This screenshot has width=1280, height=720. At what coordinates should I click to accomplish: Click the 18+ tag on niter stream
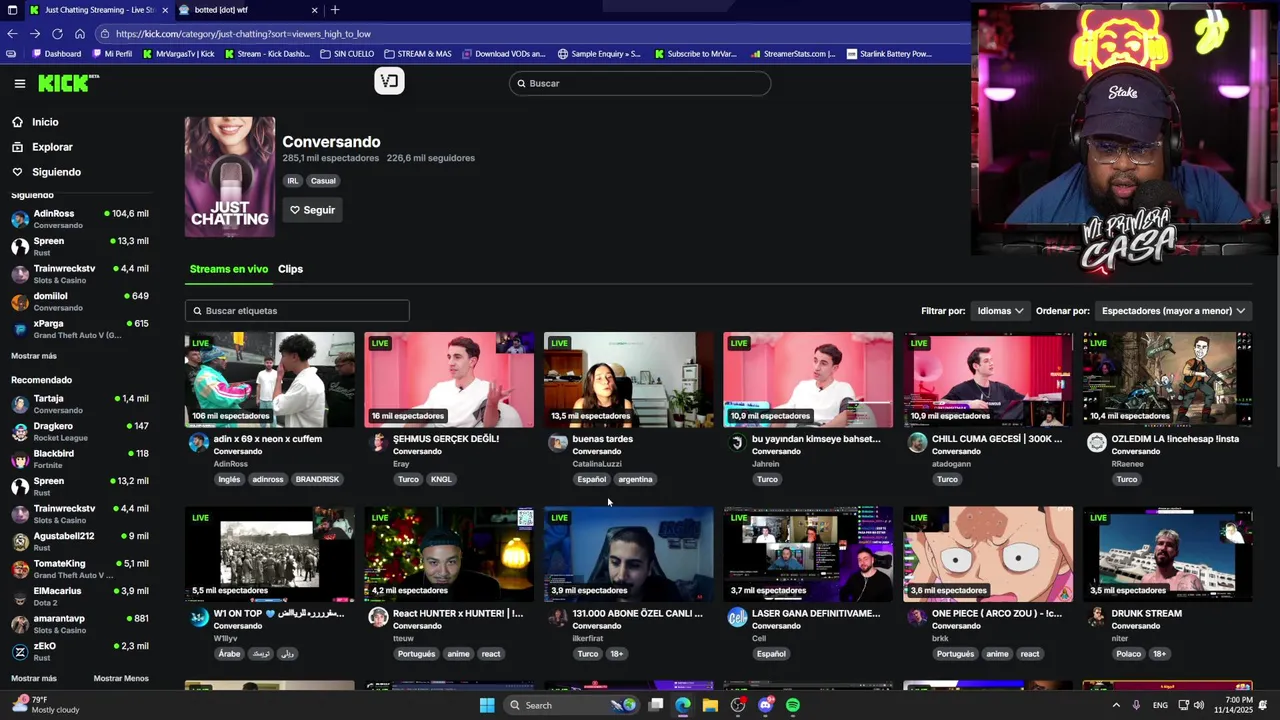pos(1159,654)
